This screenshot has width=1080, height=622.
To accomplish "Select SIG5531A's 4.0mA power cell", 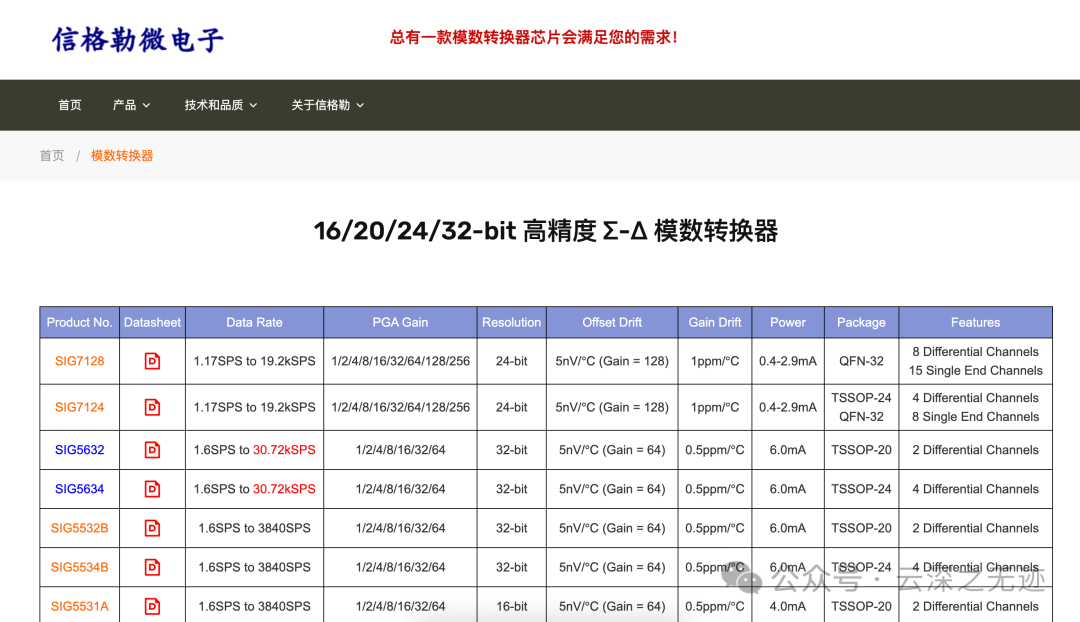I will pyautogui.click(x=788, y=606).
